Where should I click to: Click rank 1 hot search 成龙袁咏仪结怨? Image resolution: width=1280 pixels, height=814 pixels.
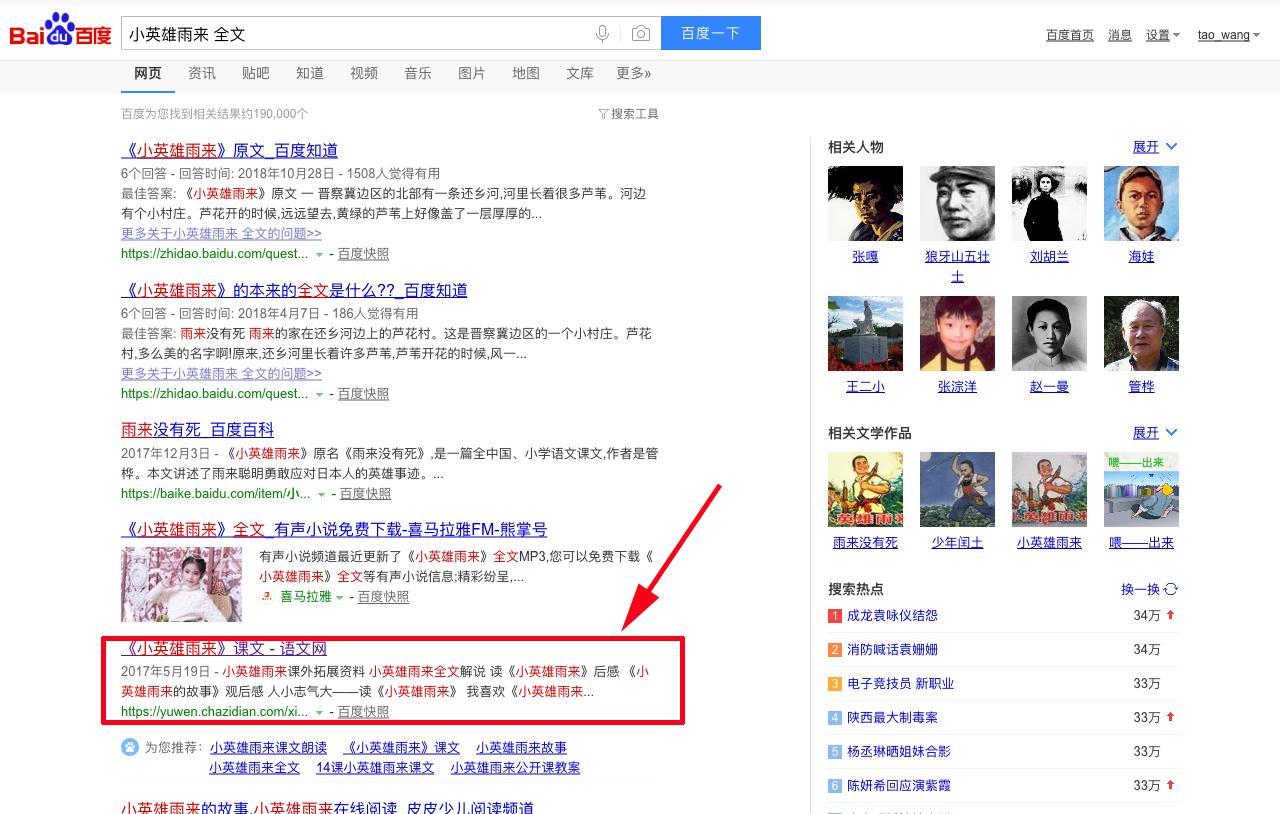click(892, 615)
